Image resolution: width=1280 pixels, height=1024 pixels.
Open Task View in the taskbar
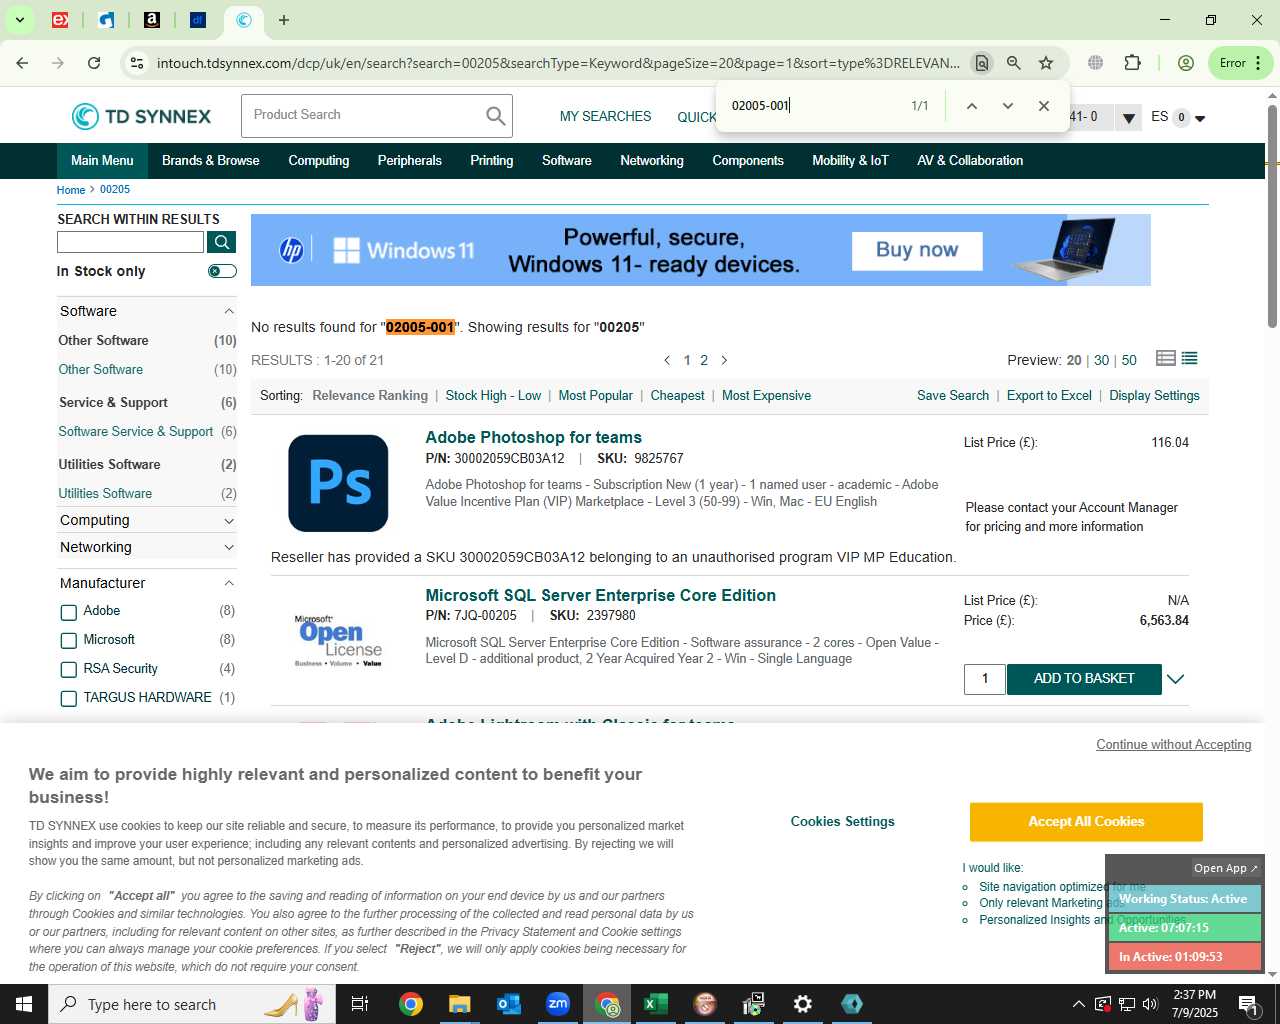(x=360, y=1004)
